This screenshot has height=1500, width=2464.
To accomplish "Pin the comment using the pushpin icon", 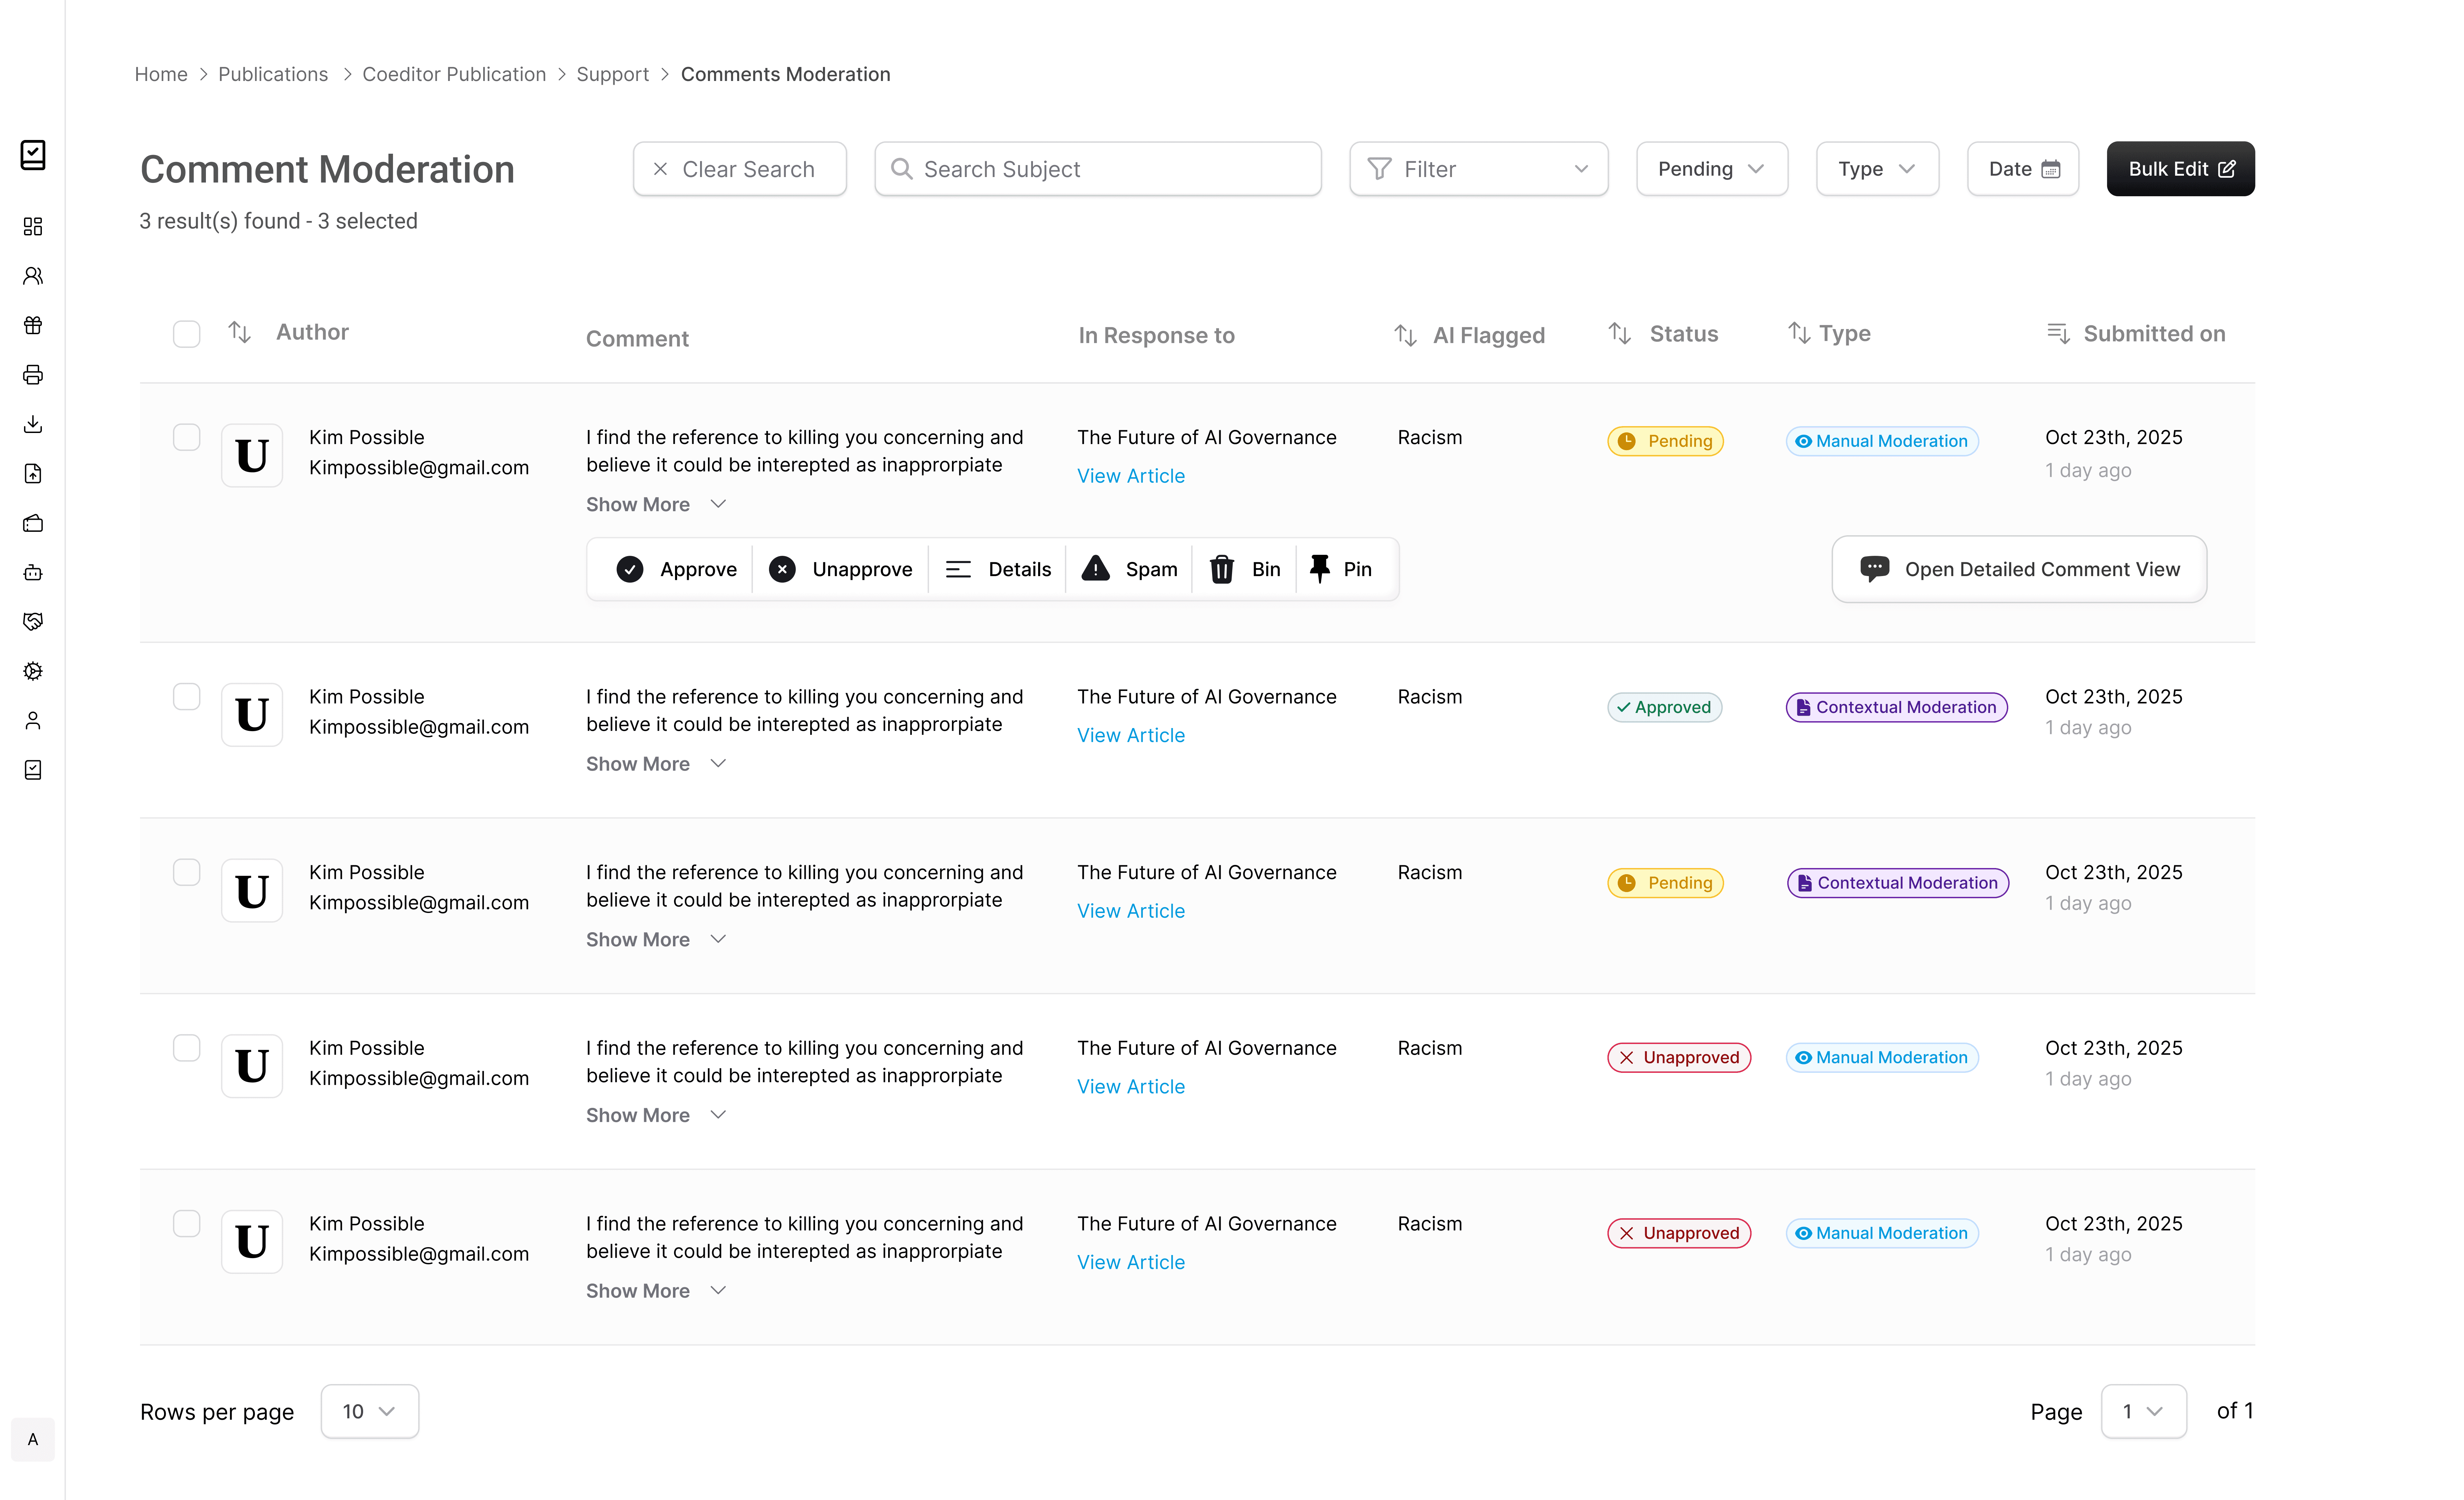I will [1319, 569].
